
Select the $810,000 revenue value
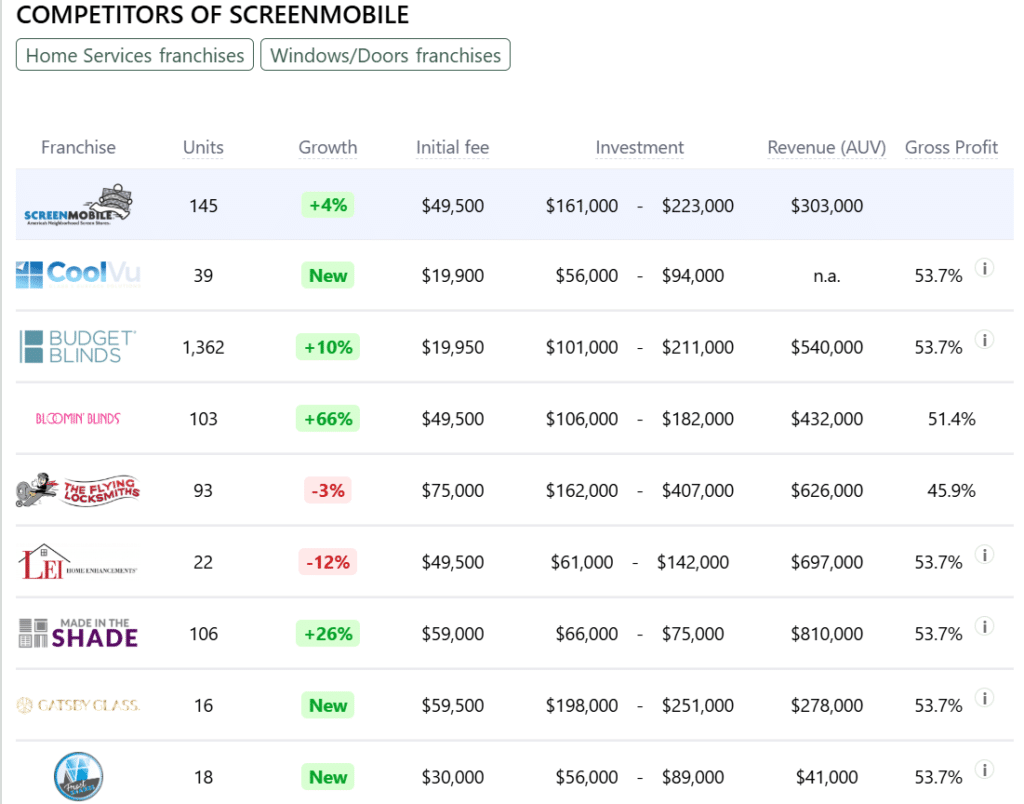827,634
